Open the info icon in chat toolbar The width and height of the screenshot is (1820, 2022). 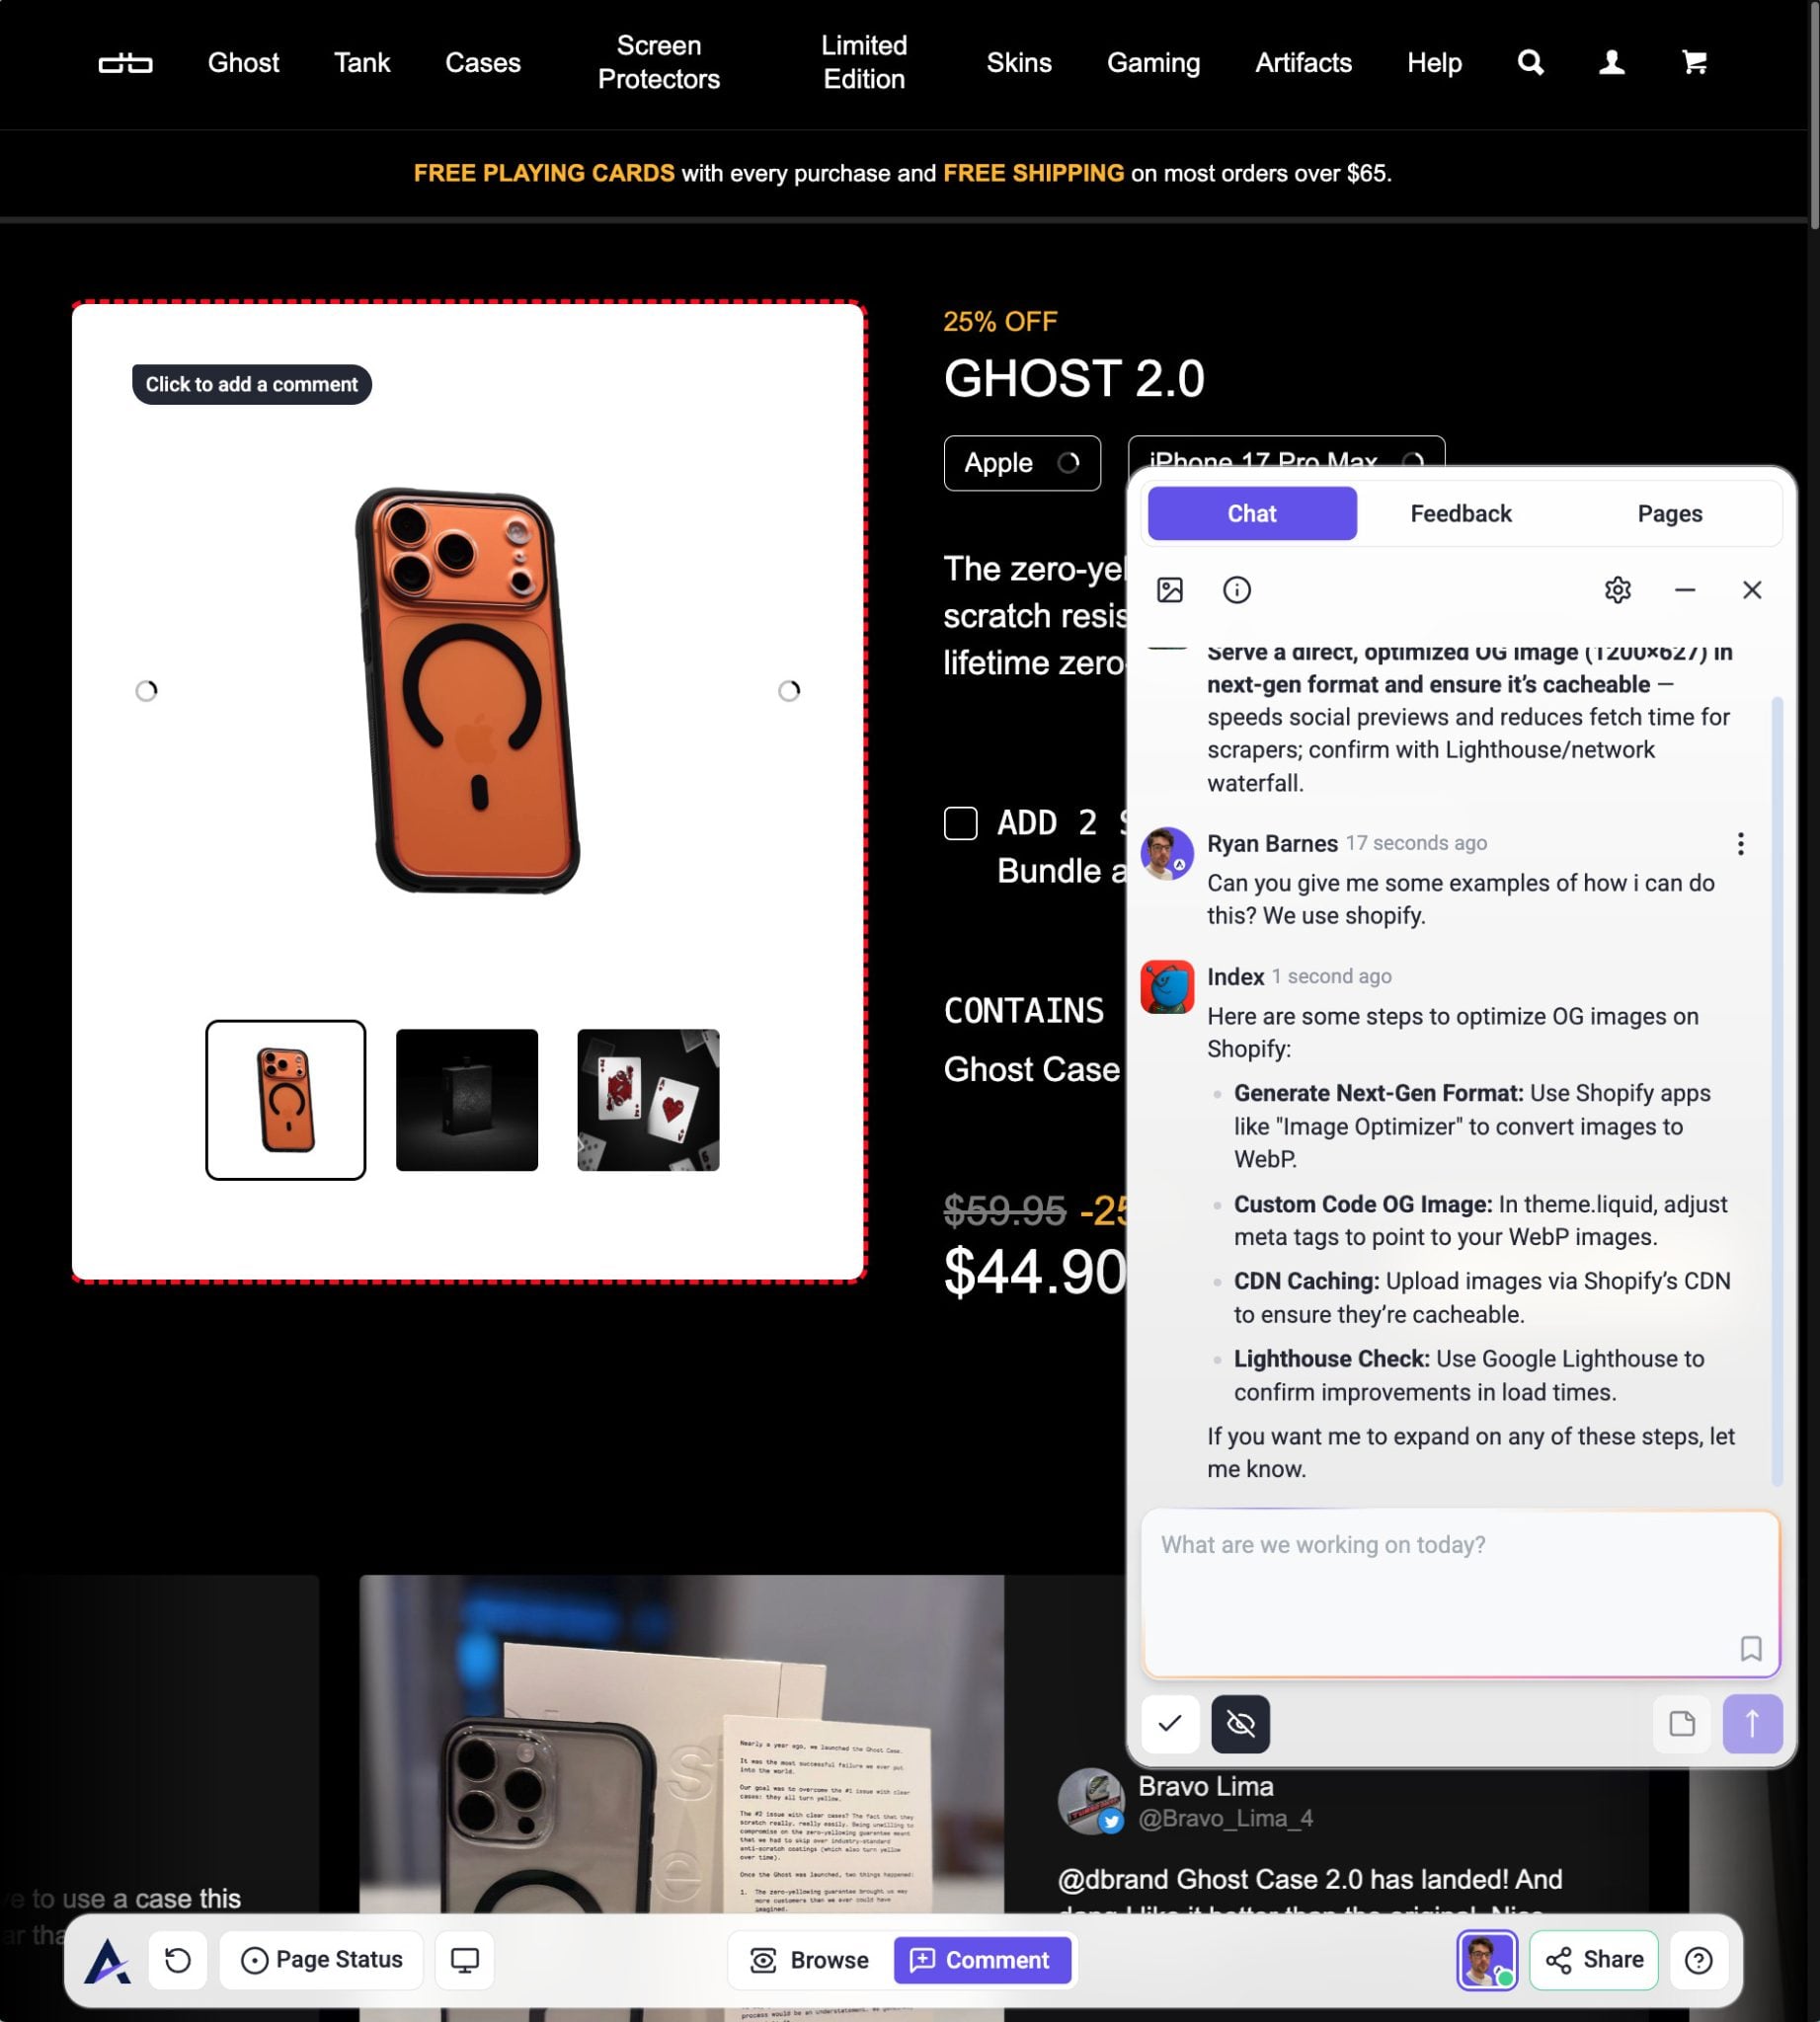(x=1236, y=590)
